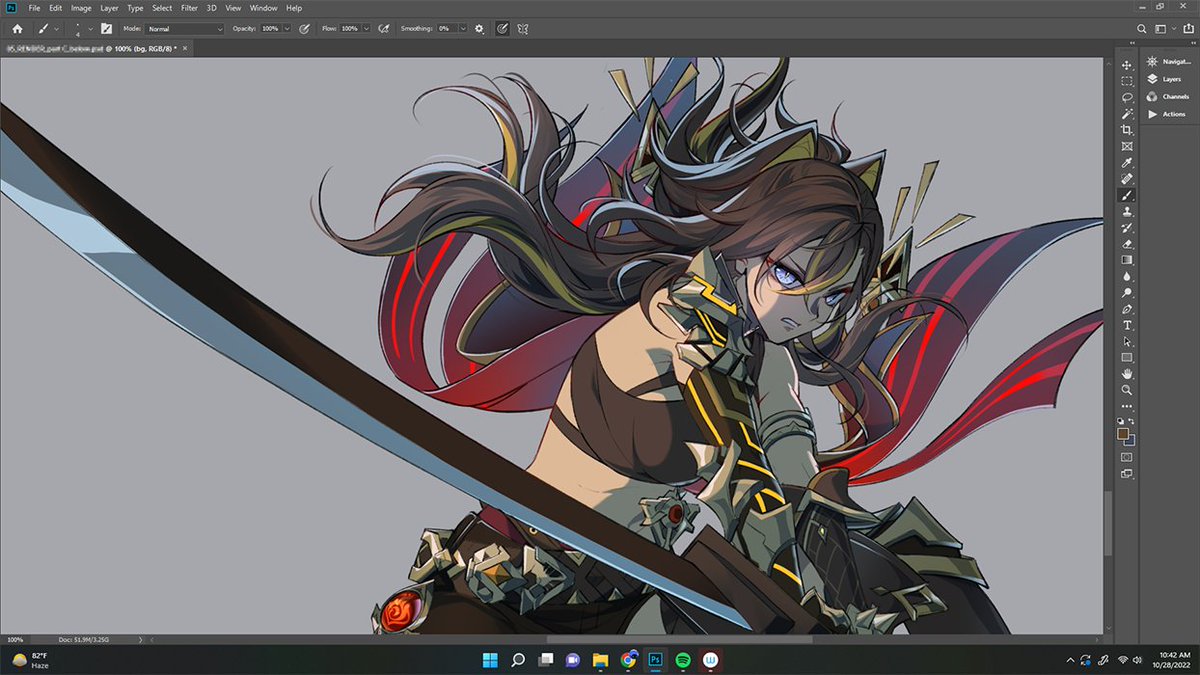Screen dimensions: 1200x675
Task: Select the Frame tool
Action: tap(1127, 146)
